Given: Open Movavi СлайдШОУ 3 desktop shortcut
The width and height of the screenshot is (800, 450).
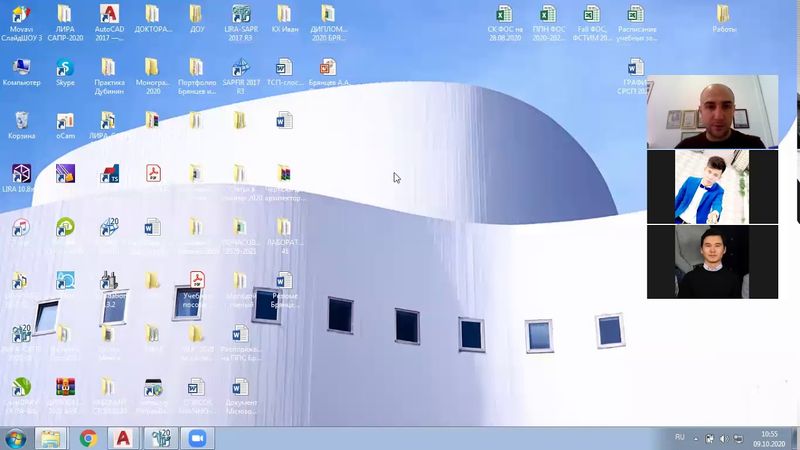Looking at the screenshot, I should click(20, 15).
